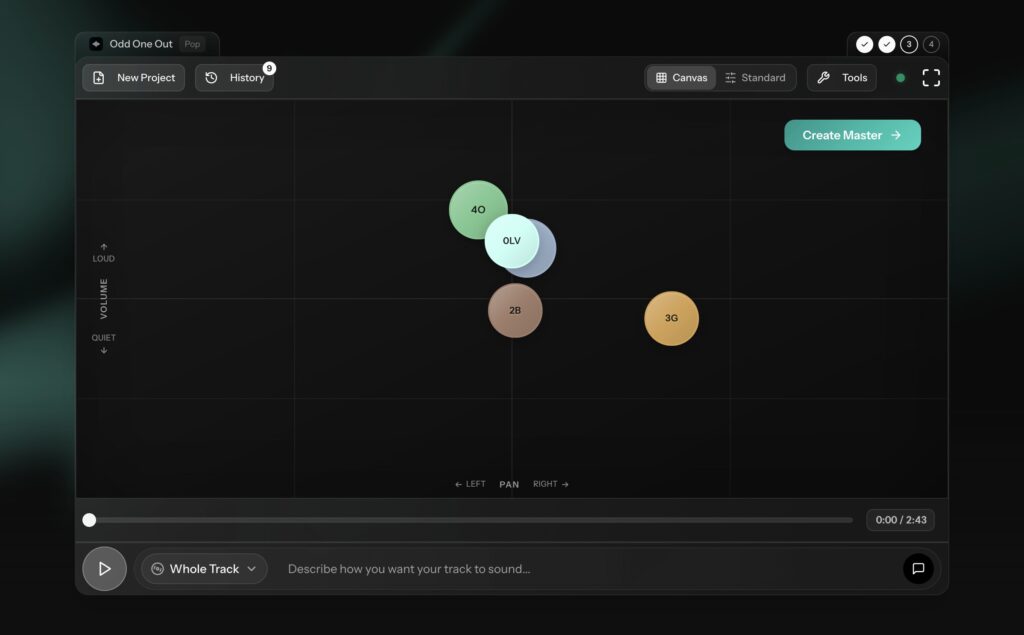The image size is (1024, 635).
Task: Select the completed first checkmark step
Action: (865, 44)
